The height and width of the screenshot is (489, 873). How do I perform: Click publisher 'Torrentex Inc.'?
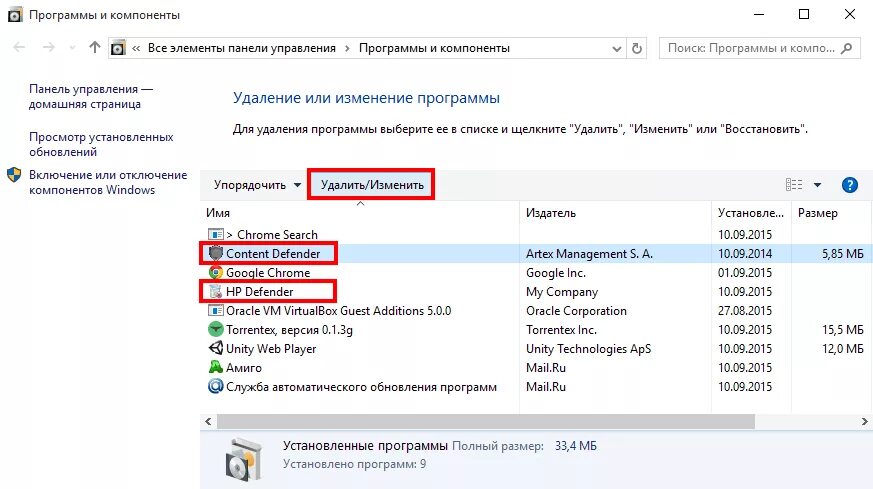click(x=561, y=330)
